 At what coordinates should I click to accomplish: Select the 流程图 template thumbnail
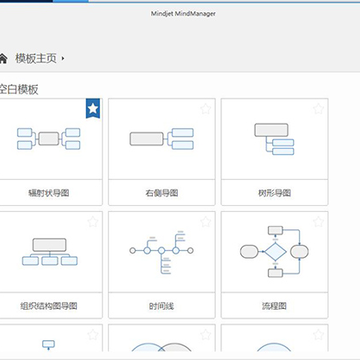pos(274,252)
